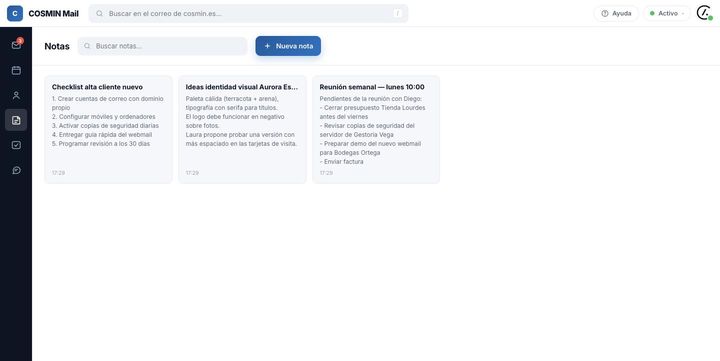Click '4. Entregar guía rápida del webmail'
720x361 pixels.
(x=102, y=135)
